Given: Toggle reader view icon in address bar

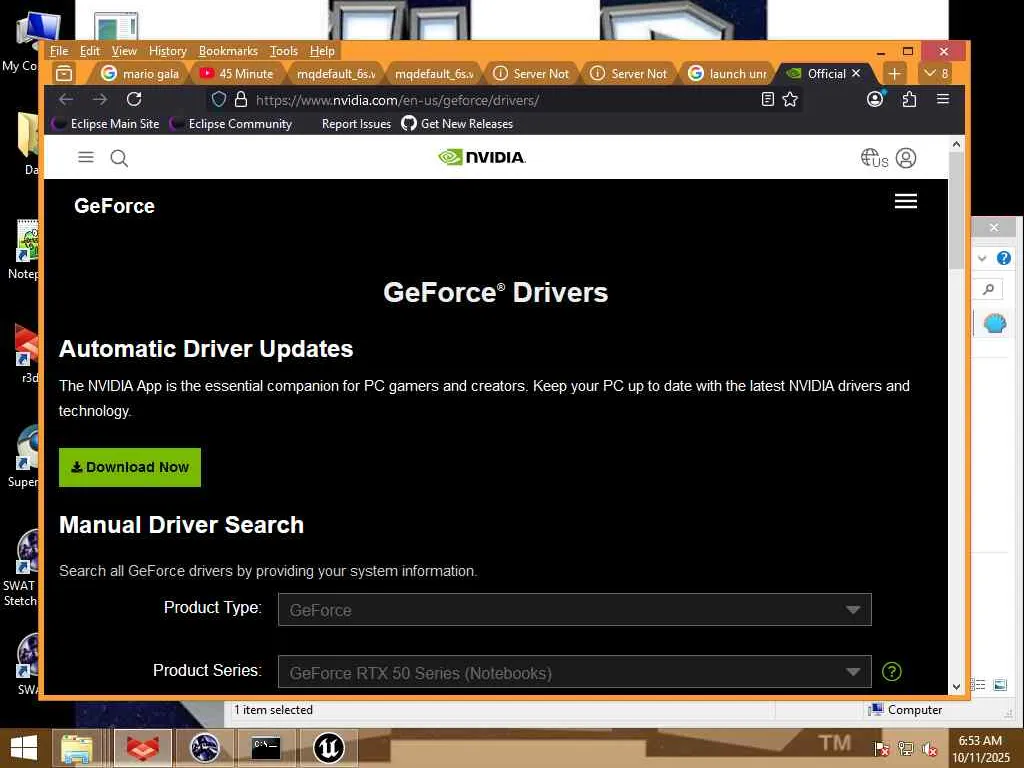Looking at the screenshot, I should pos(768,99).
